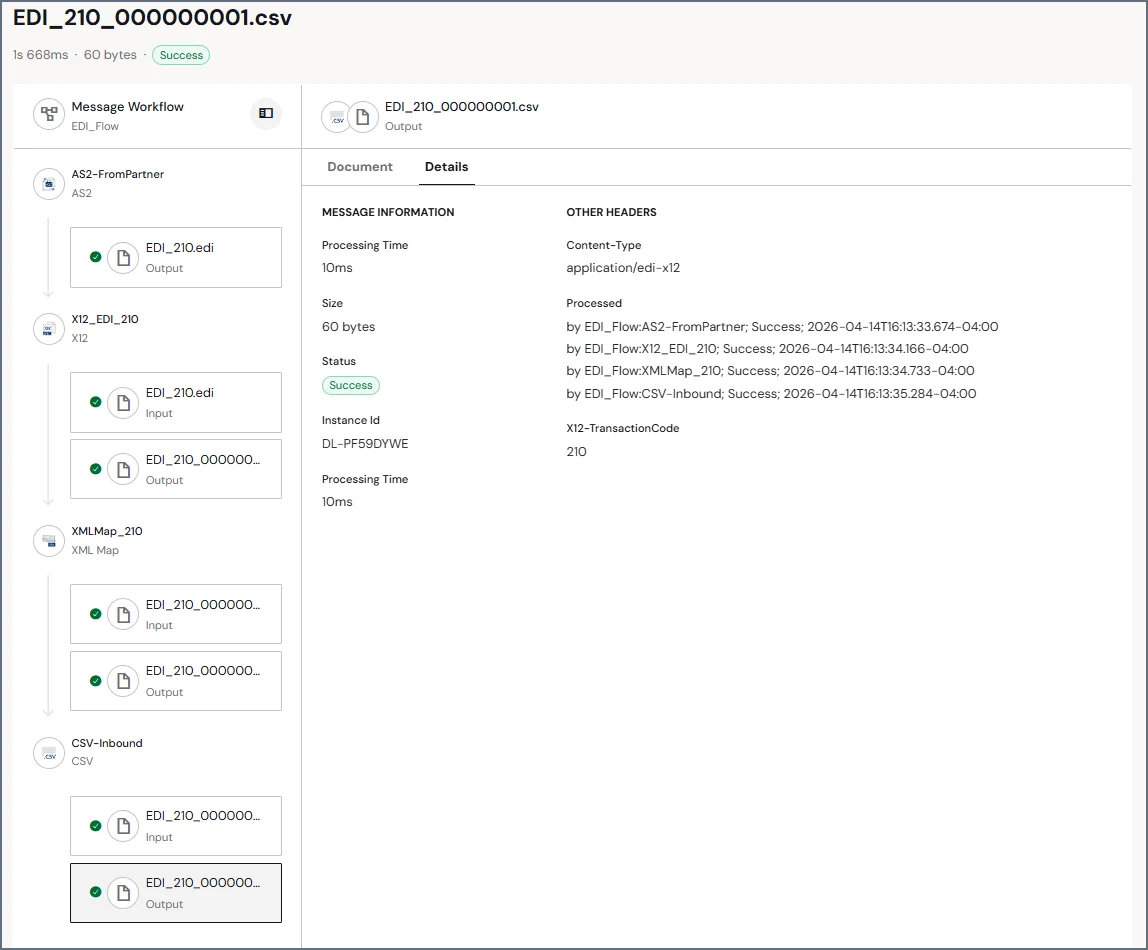This screenshot has height=950, width=1148.
Task: Click file icon of XMLMap_210 input
Action: point(123,614)
